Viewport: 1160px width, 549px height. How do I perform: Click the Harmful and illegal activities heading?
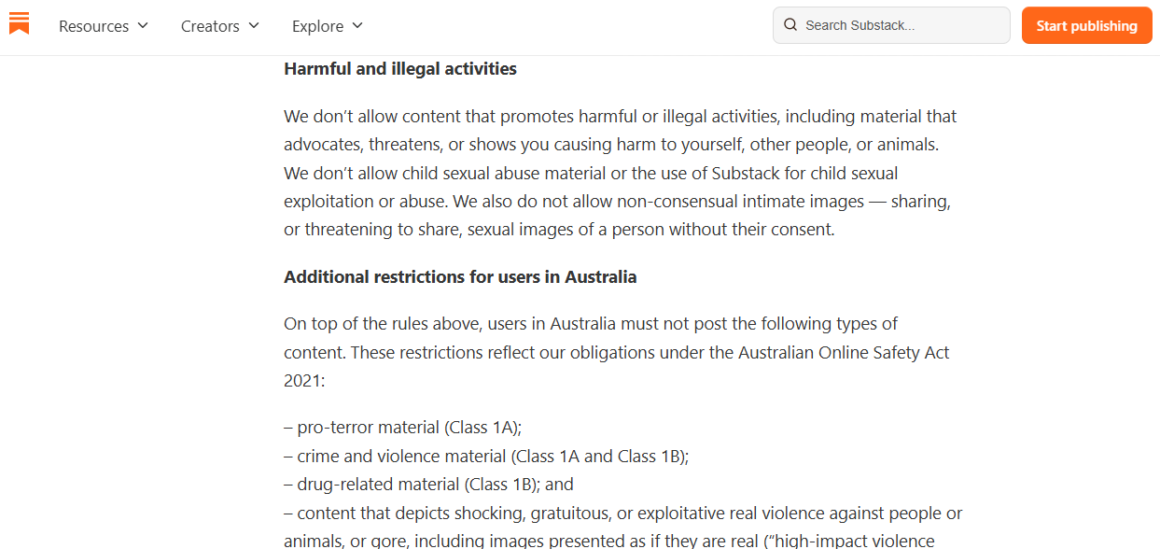400,70
